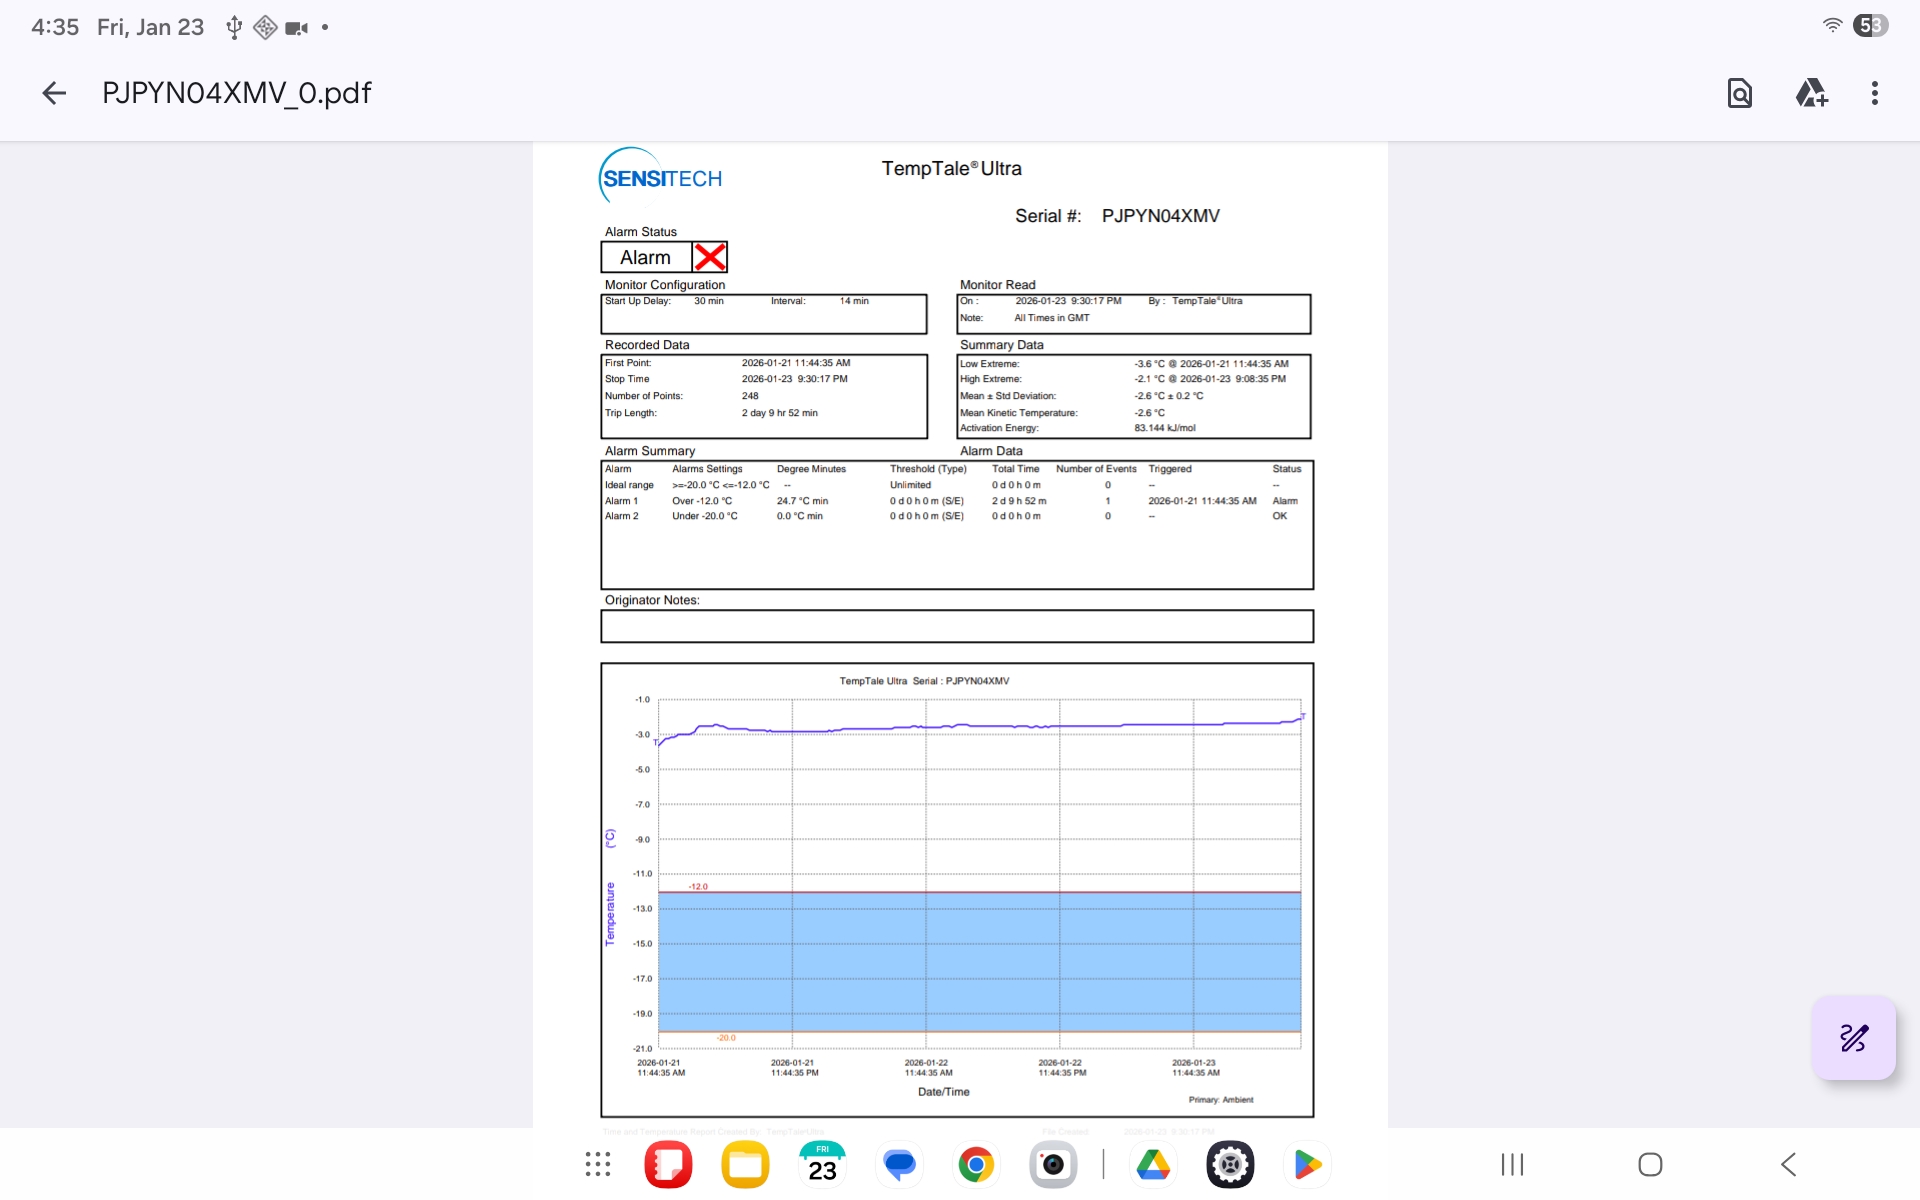1920x1200 pixels.
Task: Open the Settings gear app
Action: point(1230,1164)
